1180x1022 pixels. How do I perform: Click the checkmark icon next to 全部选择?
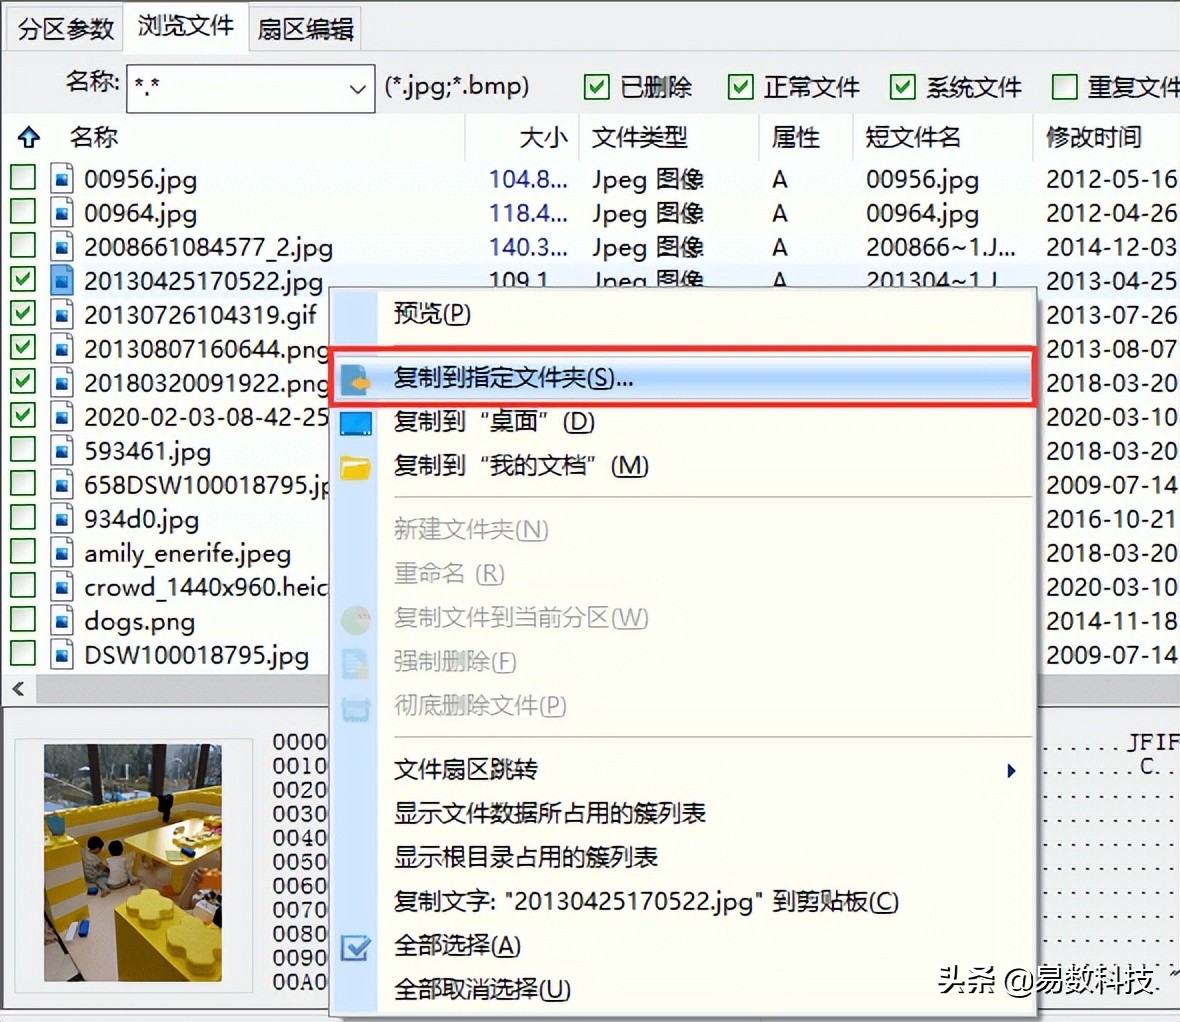354,947
